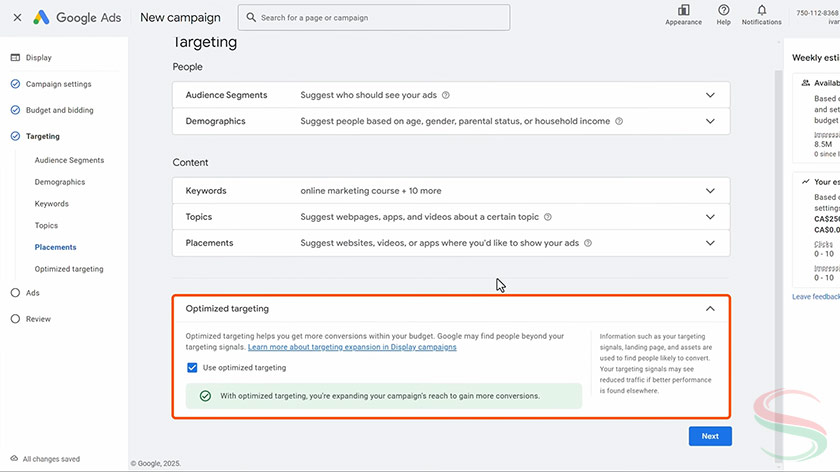Go to Campaign settings step in sidebar

pyautogui.click(x=58, y=84)
